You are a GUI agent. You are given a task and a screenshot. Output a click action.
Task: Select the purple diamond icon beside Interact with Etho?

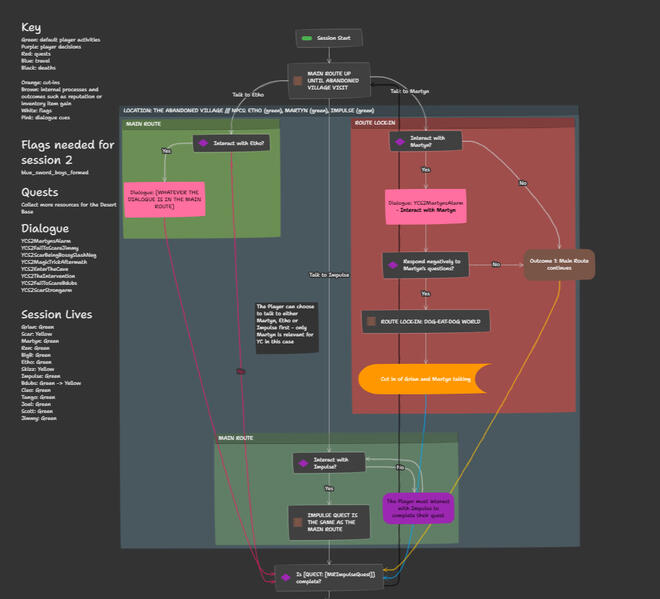click(x=203, y=143)
